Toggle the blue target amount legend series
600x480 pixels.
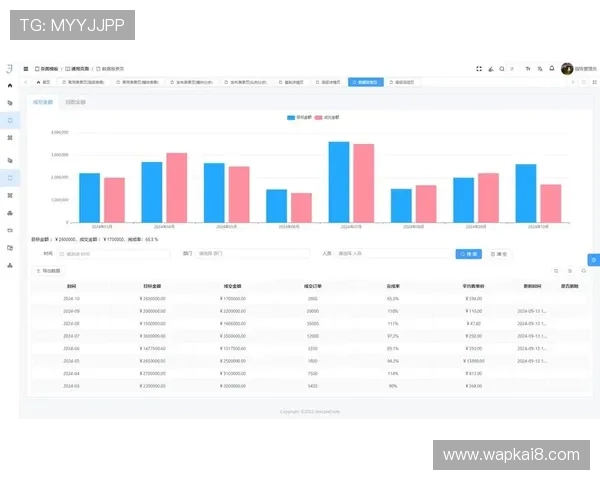[297, 117]
